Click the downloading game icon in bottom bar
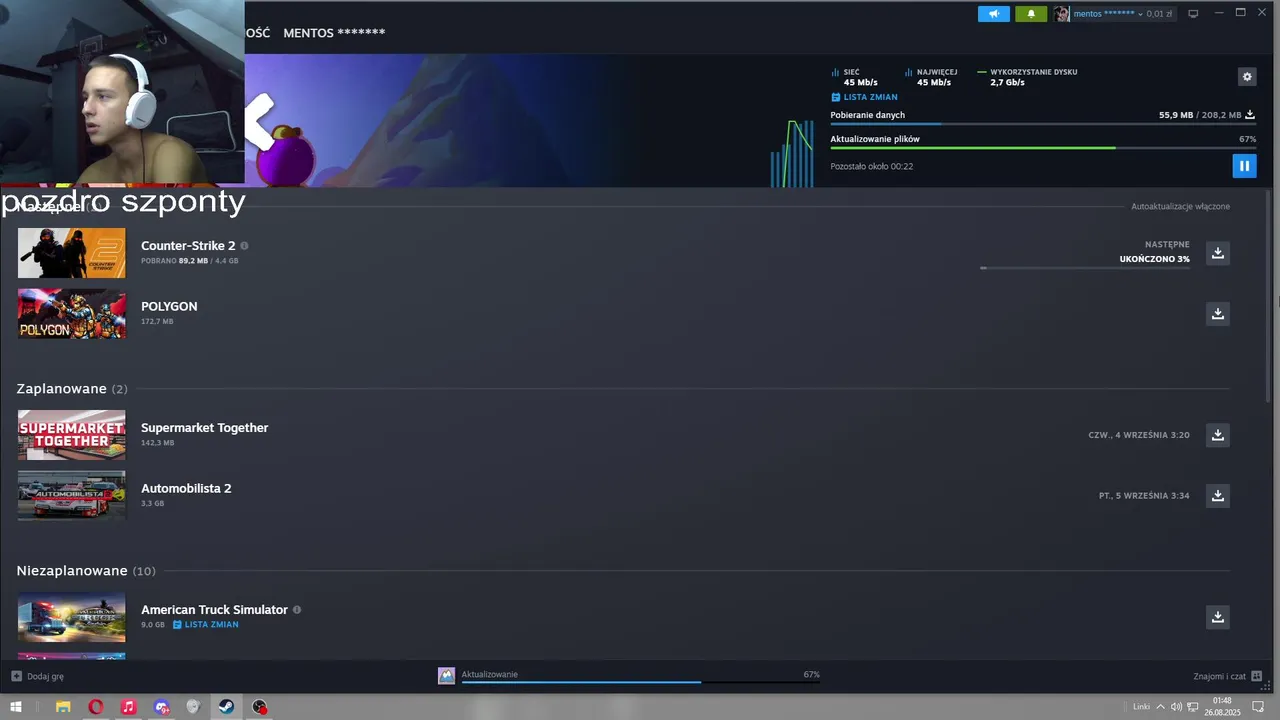 (x=446, y=676)
